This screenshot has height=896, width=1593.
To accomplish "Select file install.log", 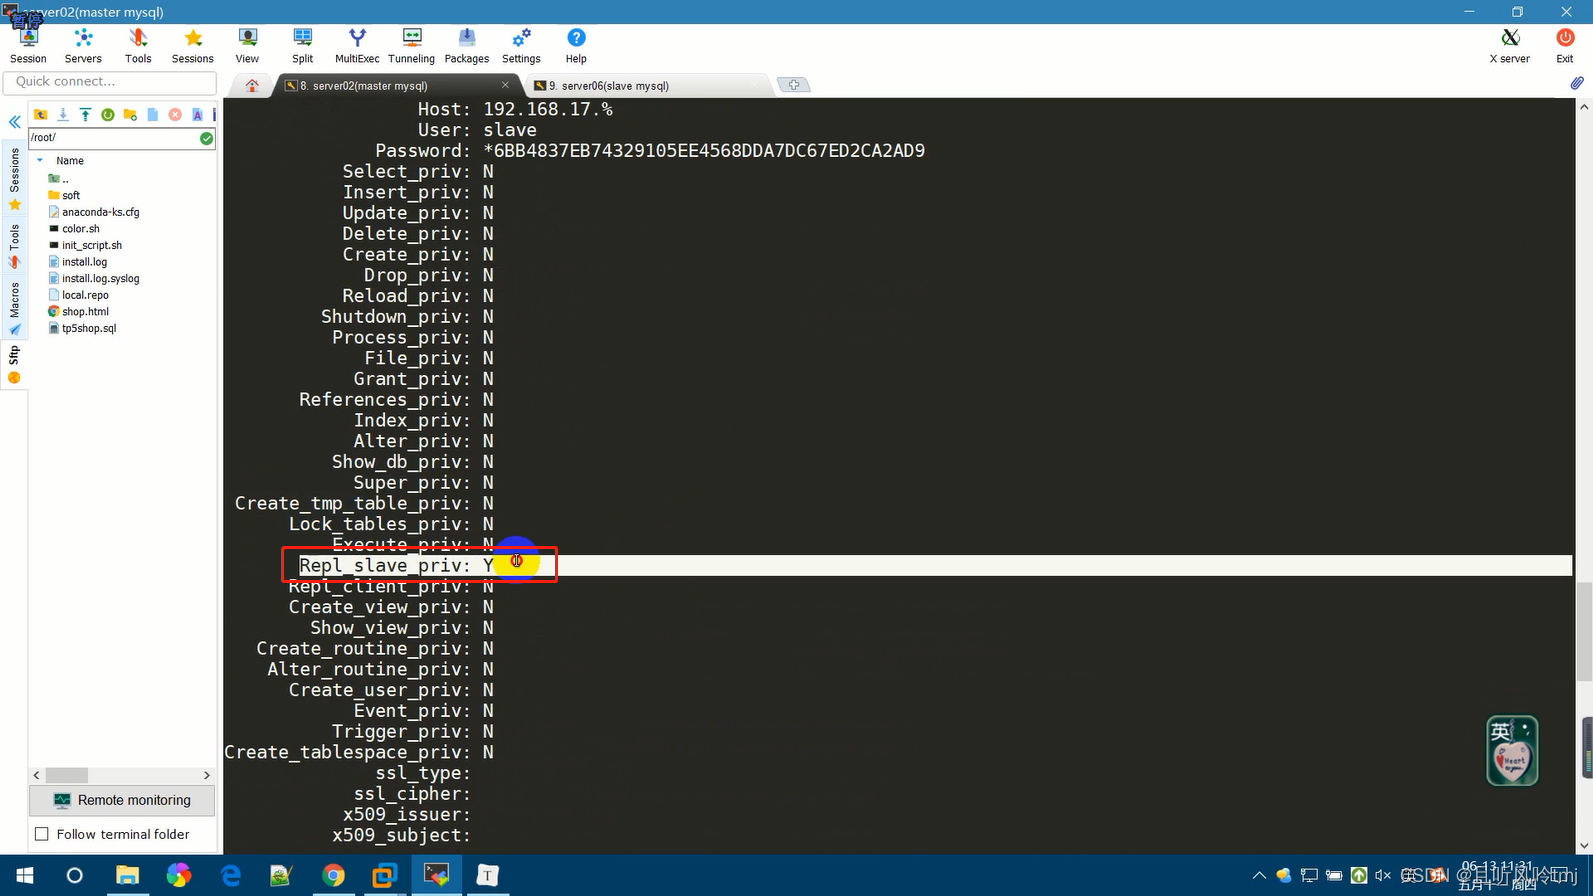I will click(78, 262).
